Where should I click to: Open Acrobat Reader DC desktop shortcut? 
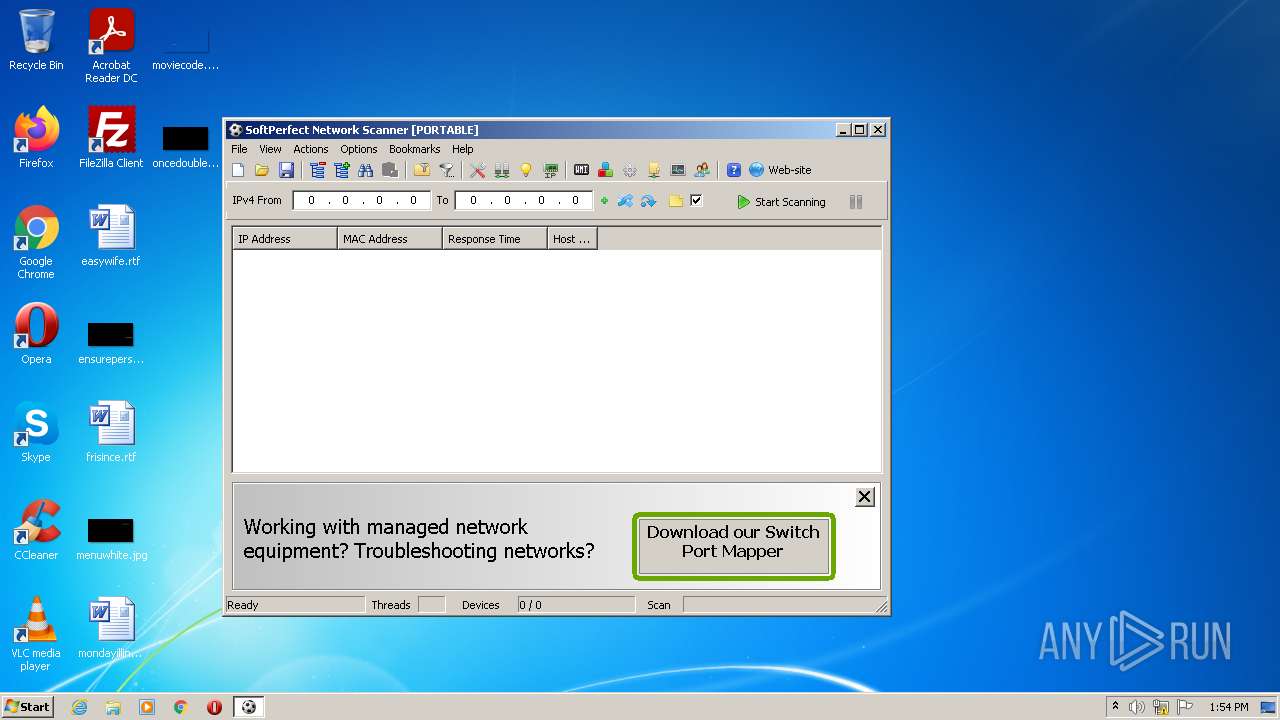click(x=111, y=46)
